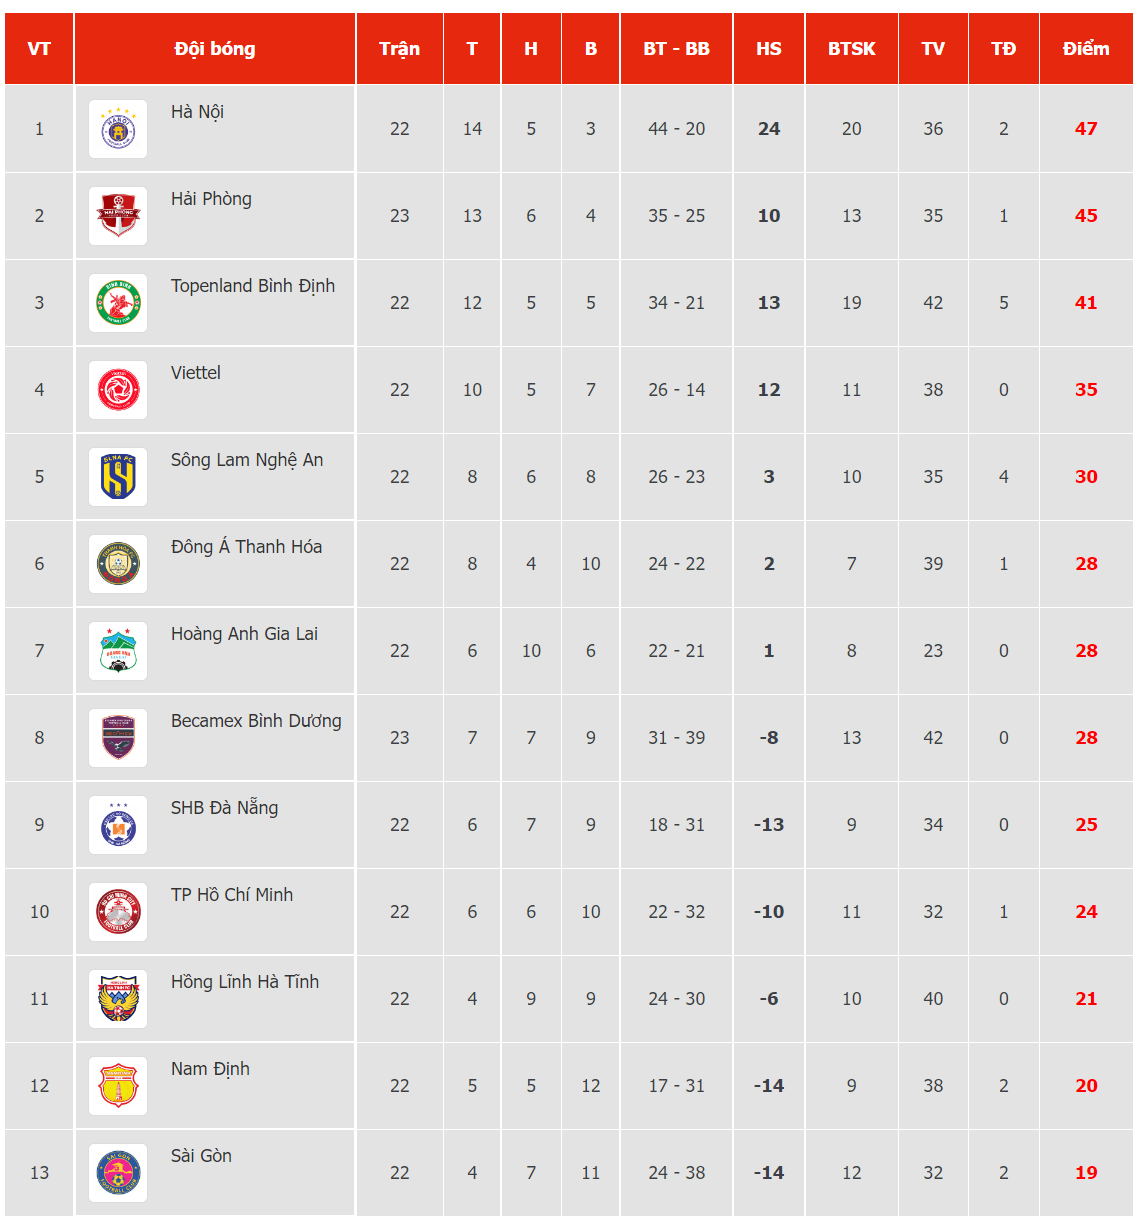The image size is (1139, 1227).
Task: Open the Hoàng Anh Gia Lai logo
Action: (118, 651)
